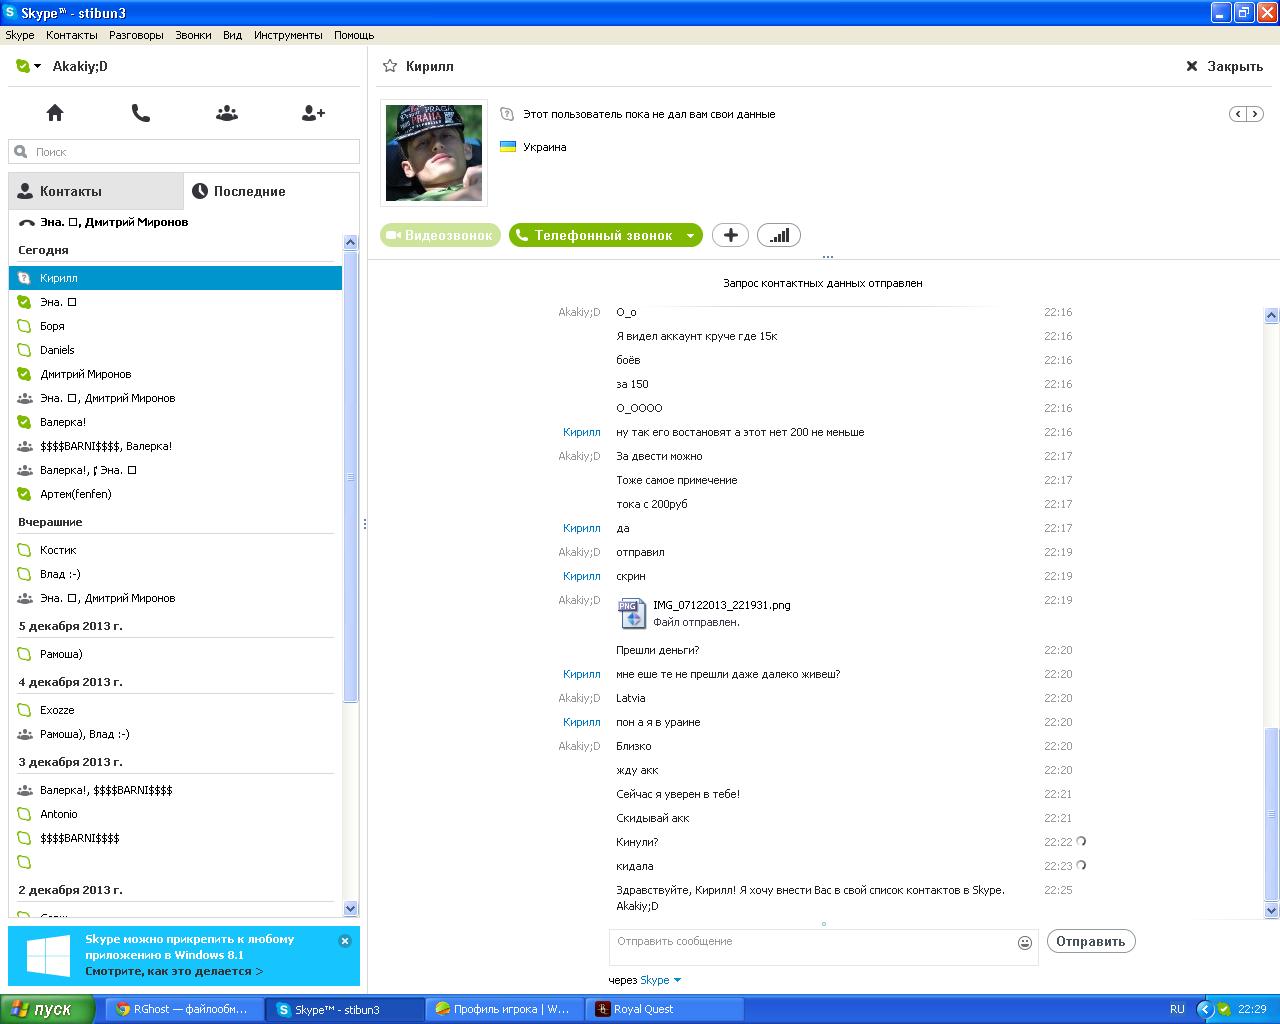Click the Отправить send button

[x=1091, y=941]
